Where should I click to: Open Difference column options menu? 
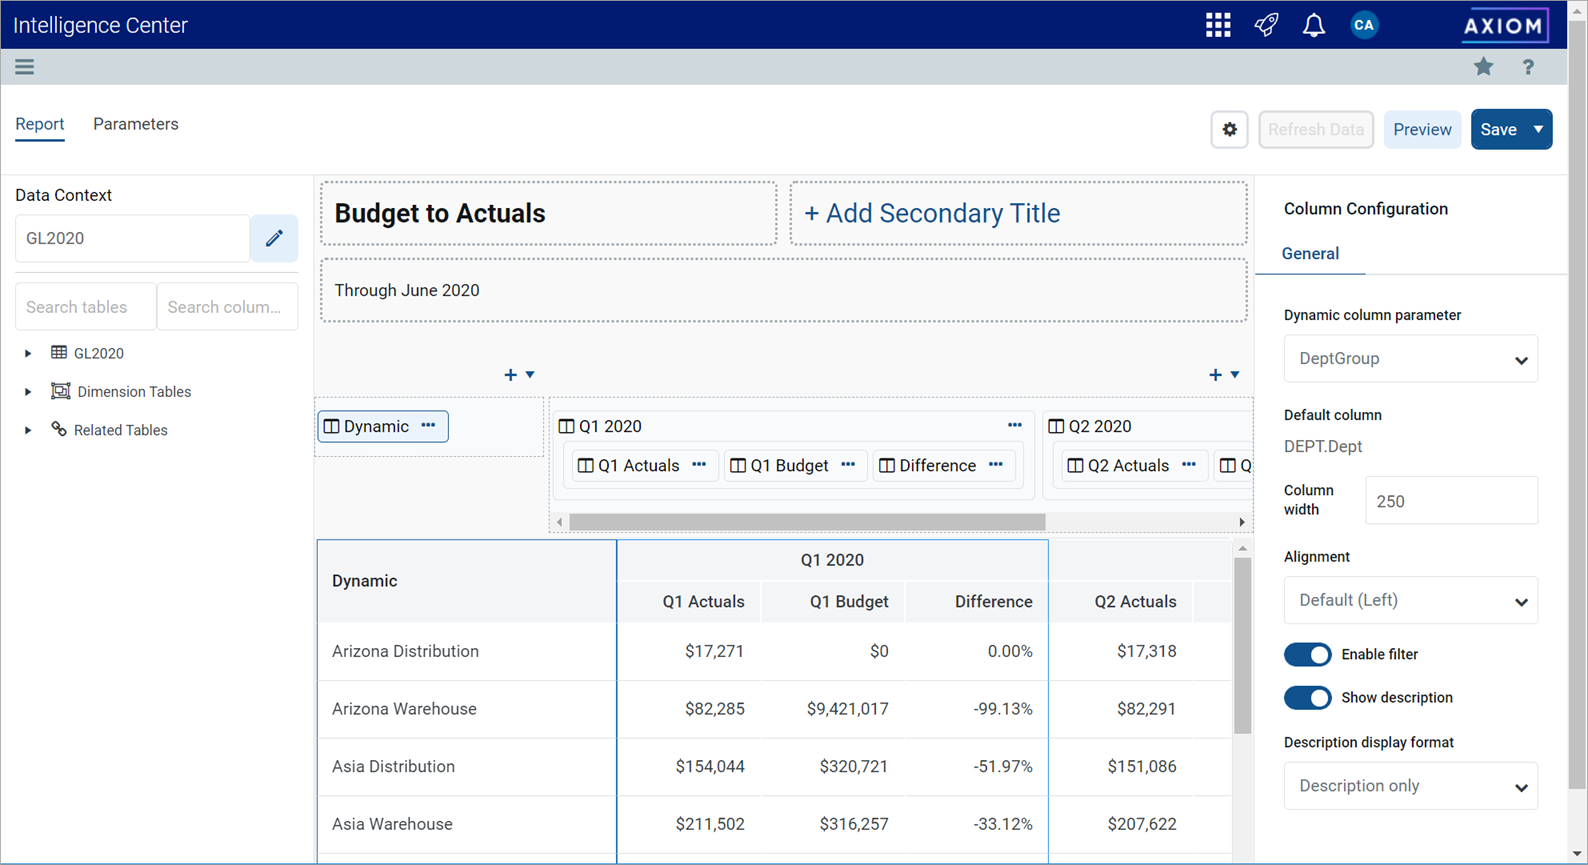tap(996, 465)
